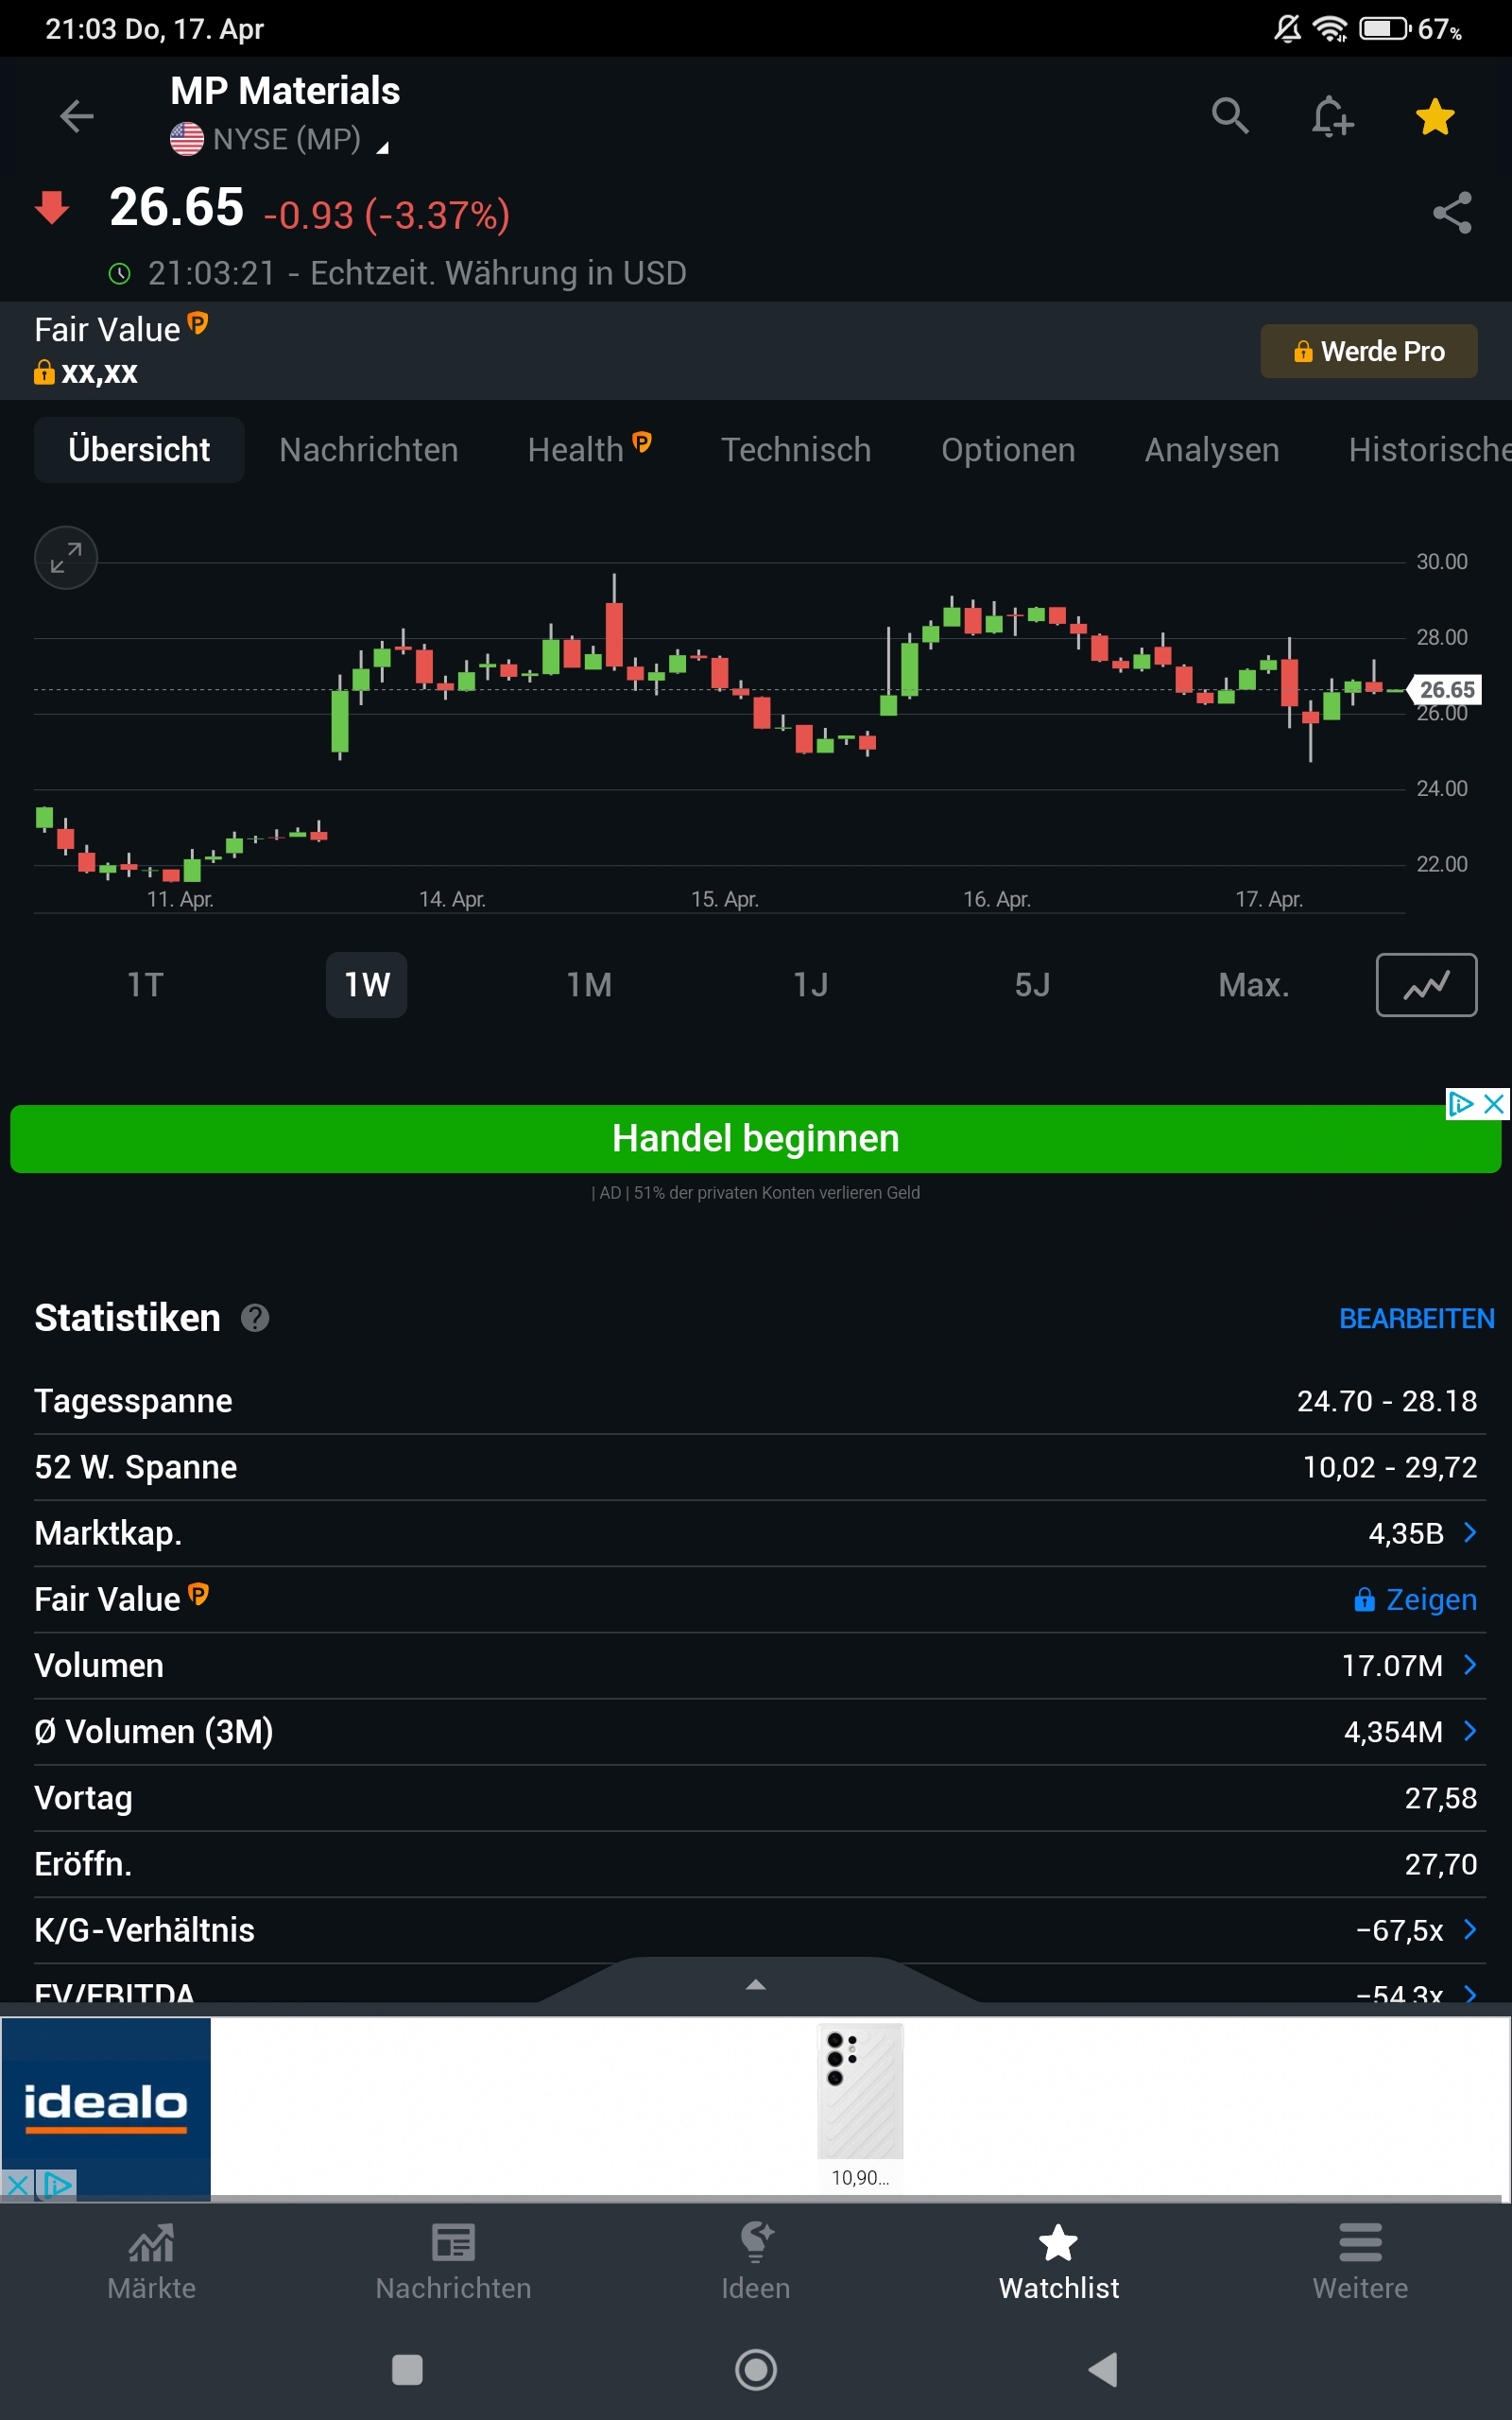Switch to the Nachrichten tab at top

coord(368,450)
